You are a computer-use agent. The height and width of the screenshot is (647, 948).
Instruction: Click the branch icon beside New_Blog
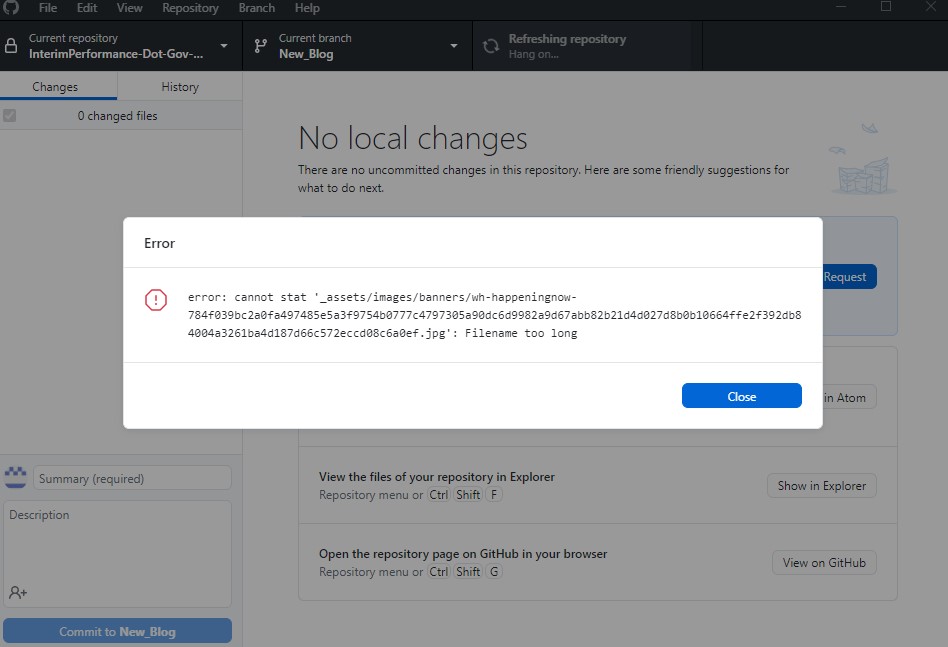261,46
